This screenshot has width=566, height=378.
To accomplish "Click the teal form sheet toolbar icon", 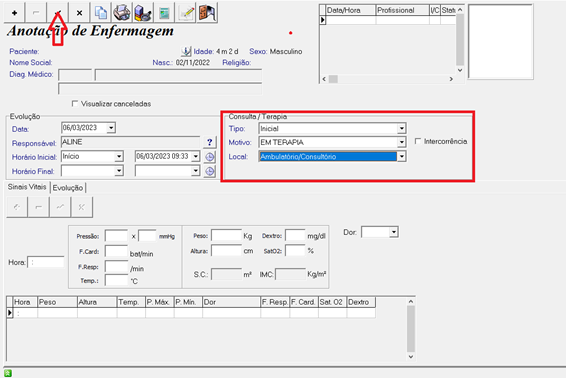I will (164, 13).
